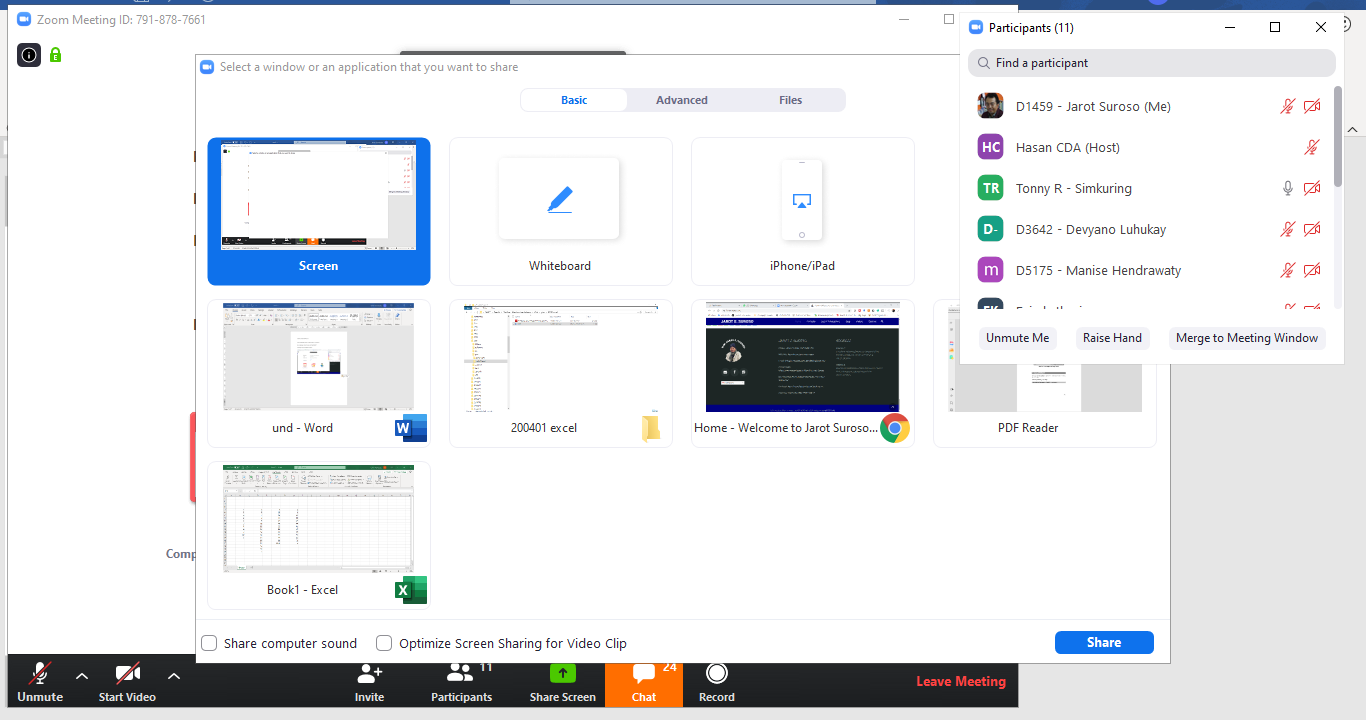Click the blue Share button
1366x720 pixels.
point(1104,642)
